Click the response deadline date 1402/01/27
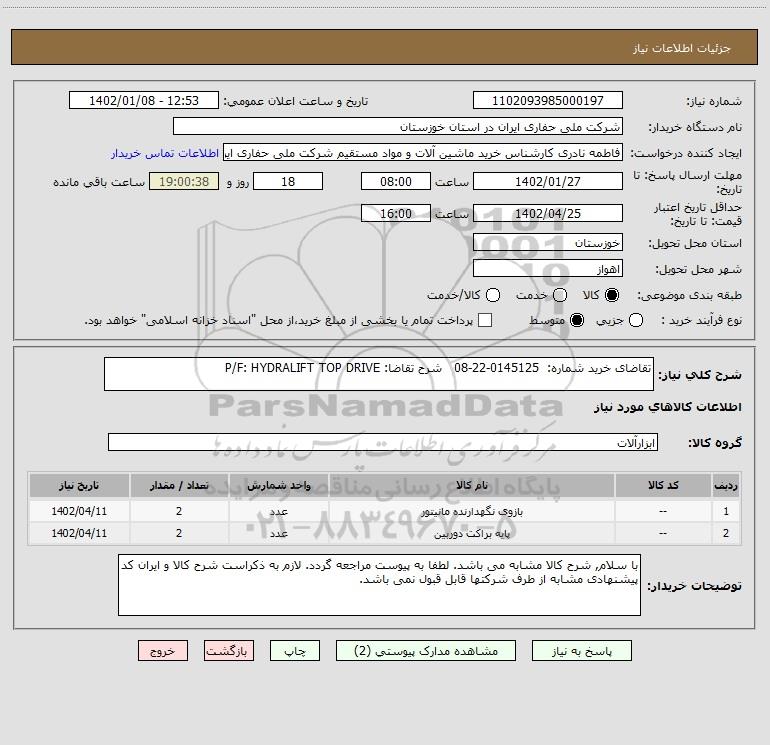This screenshot has width=770, height=745. (x=548, y=181)
